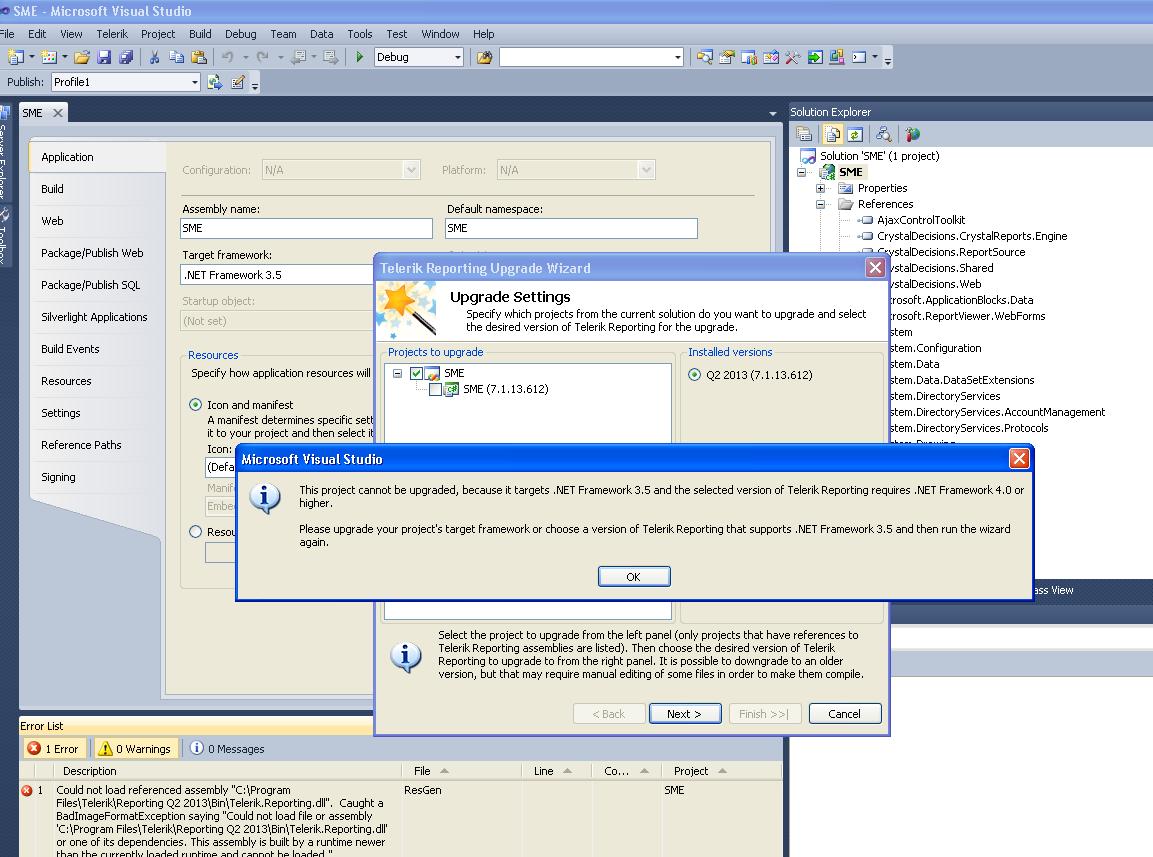Select the Q2 2013 (7.1.13.612) radio button
Screen dimensions: 1153x857
tap(694, 374)
